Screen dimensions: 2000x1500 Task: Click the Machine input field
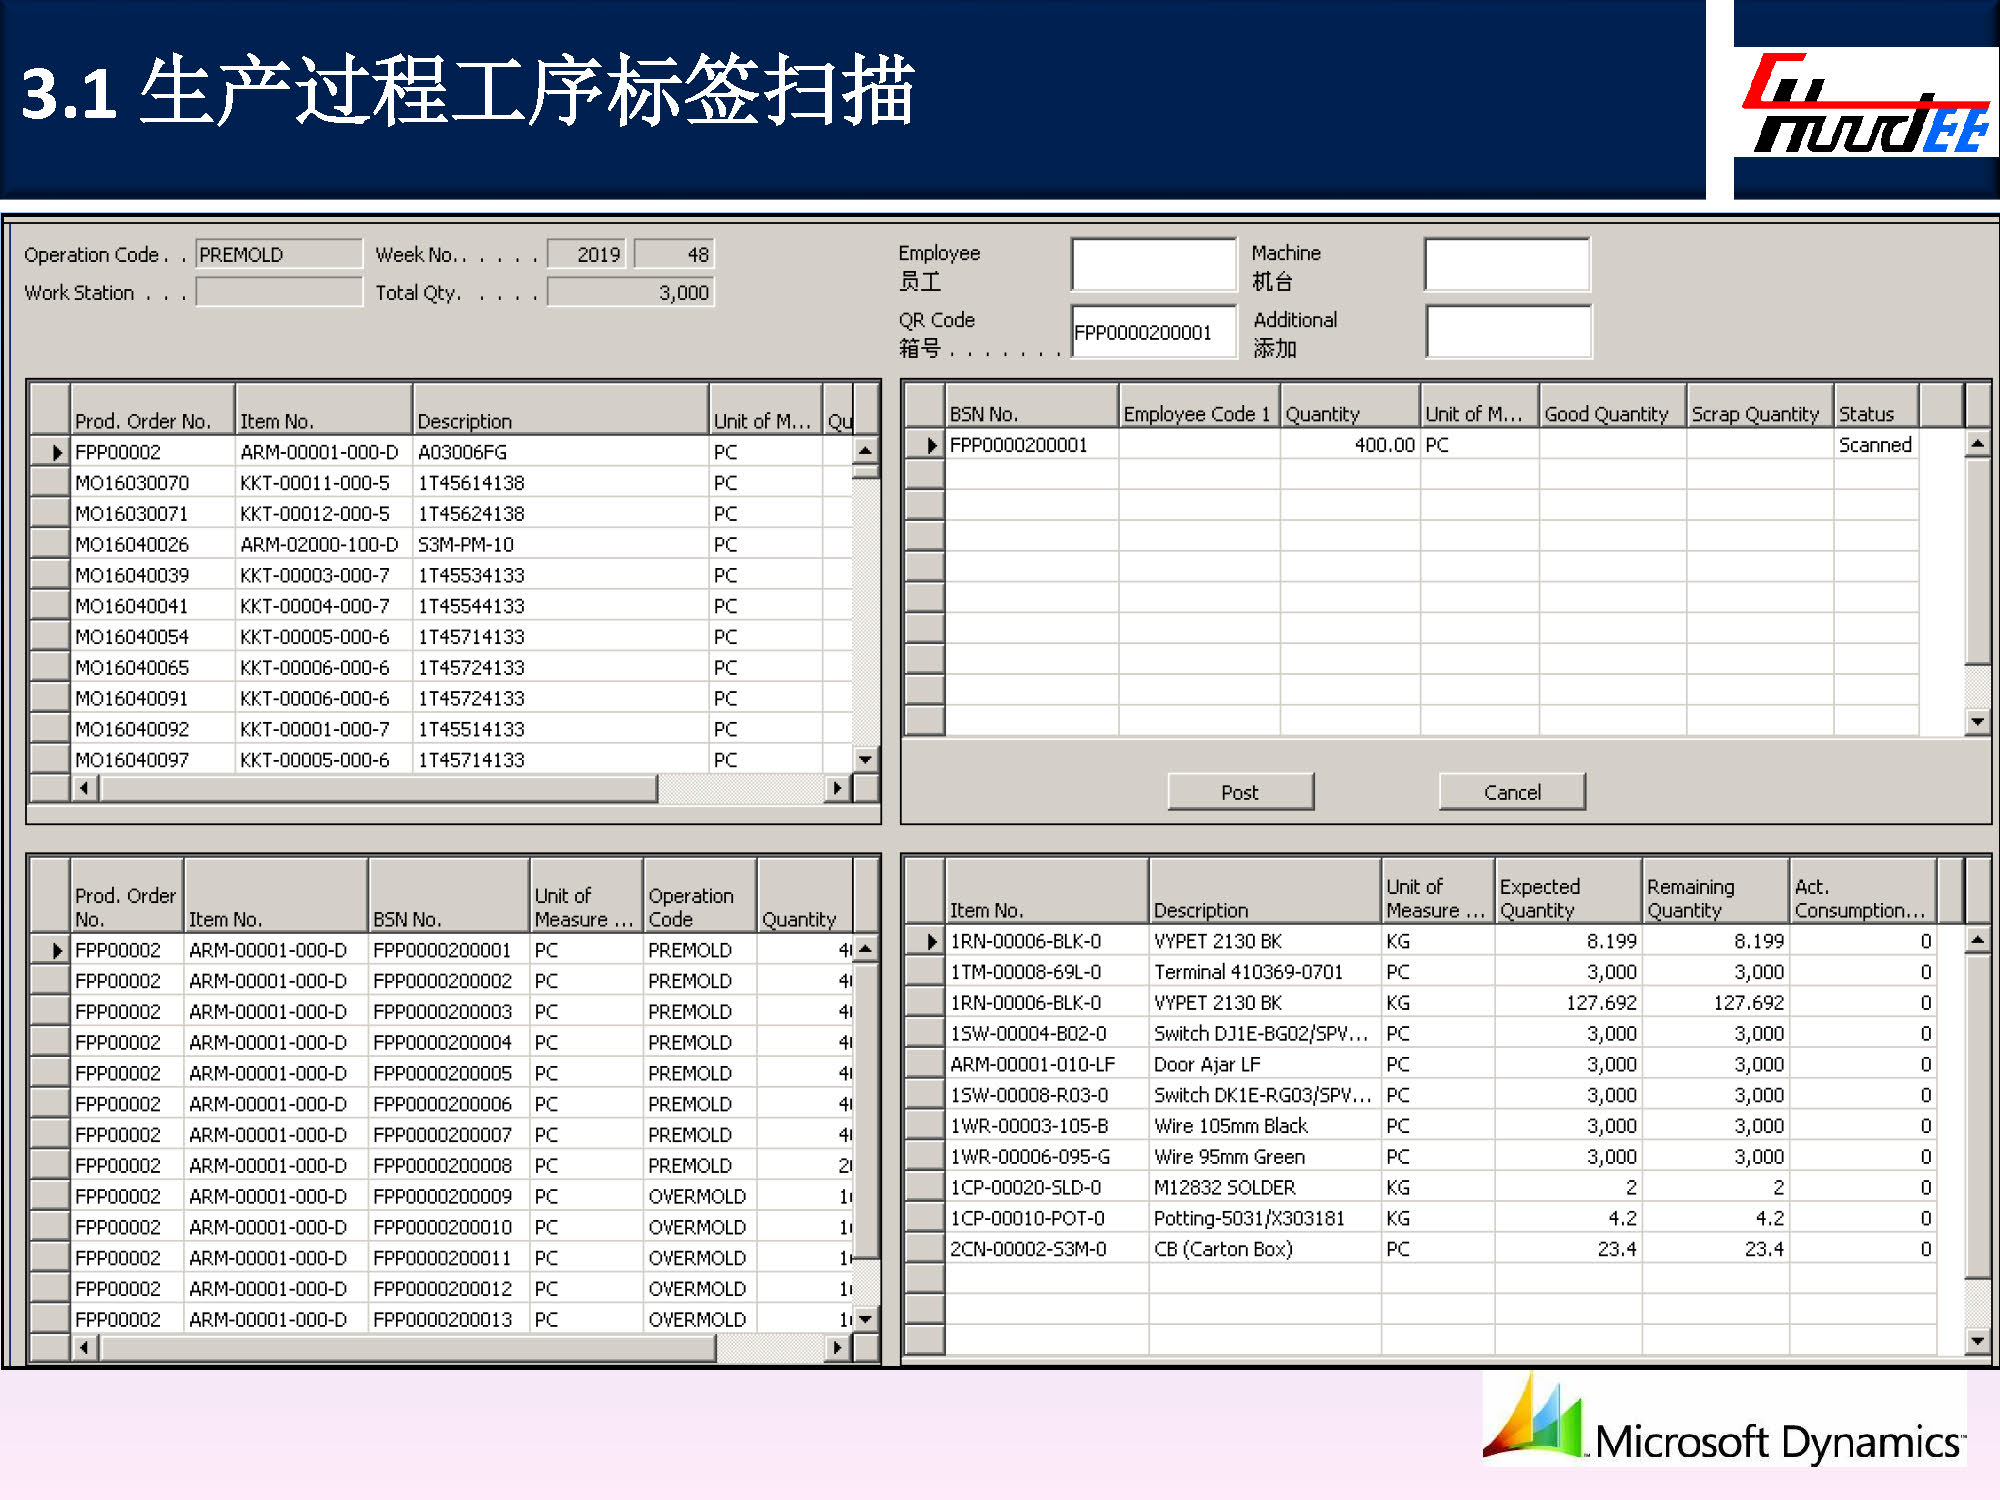coord(1506,265)
